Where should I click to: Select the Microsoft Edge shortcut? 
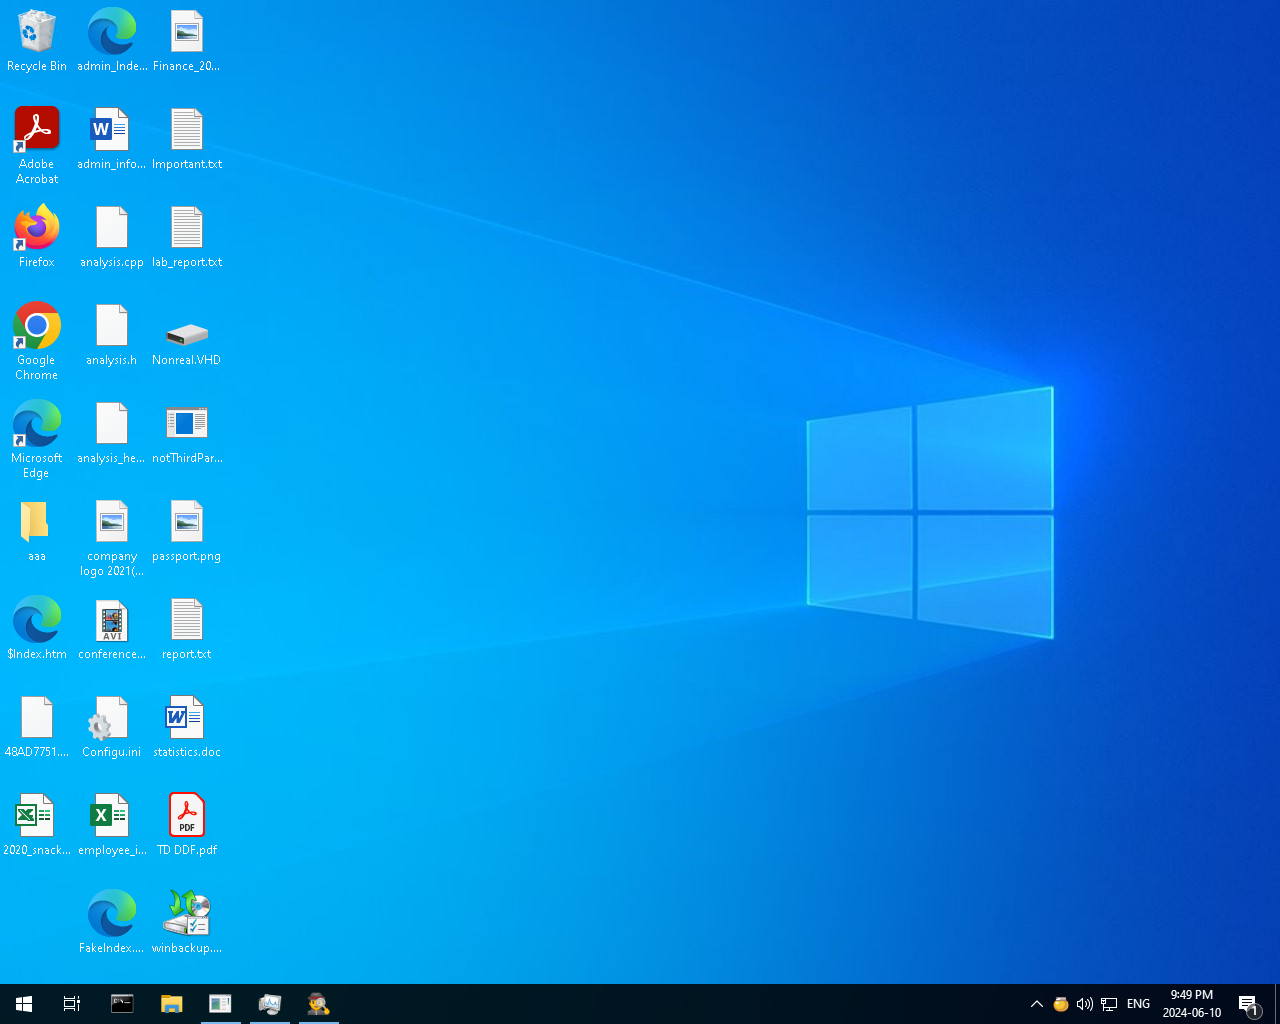pyautogui.click(x=37, y=439)
